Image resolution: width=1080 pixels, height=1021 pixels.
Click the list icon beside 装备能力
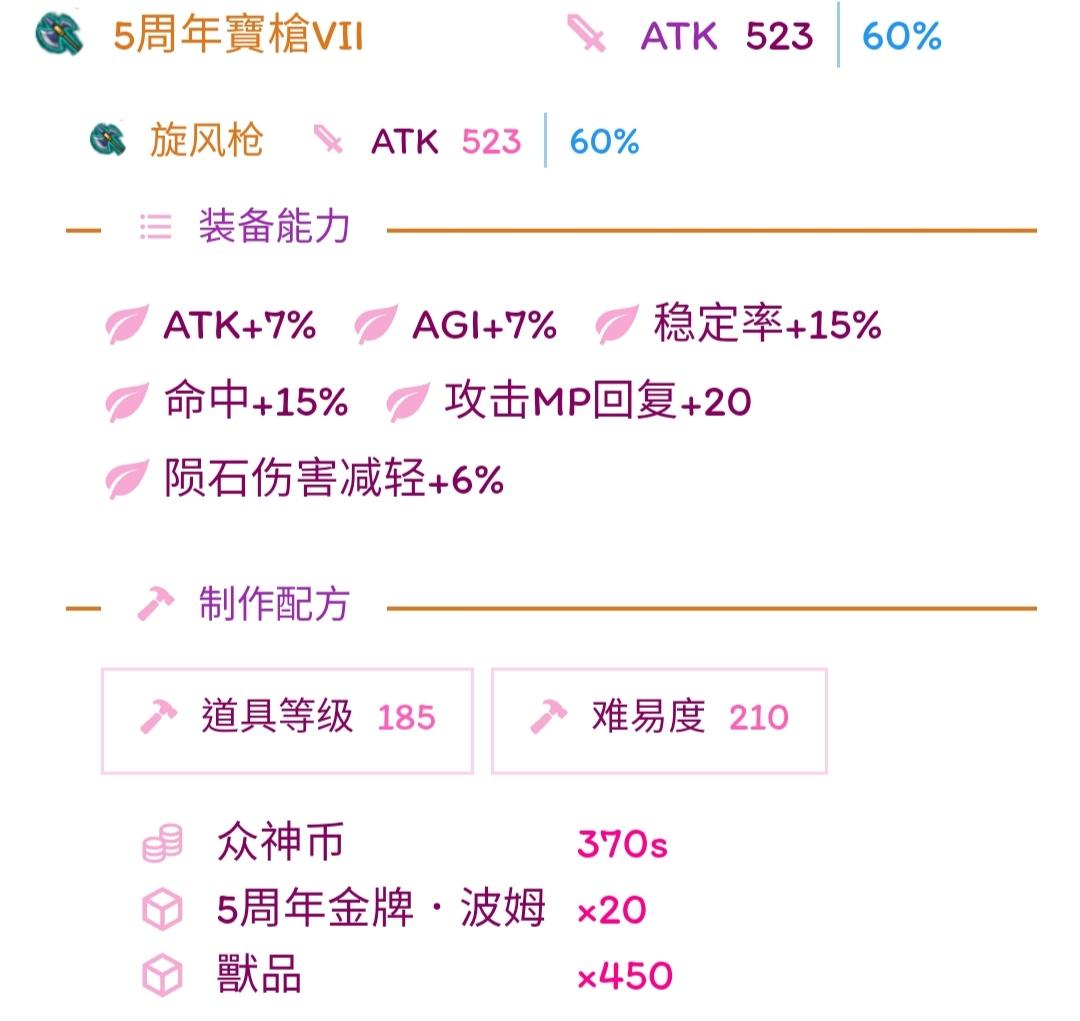(x=156, y=227)
